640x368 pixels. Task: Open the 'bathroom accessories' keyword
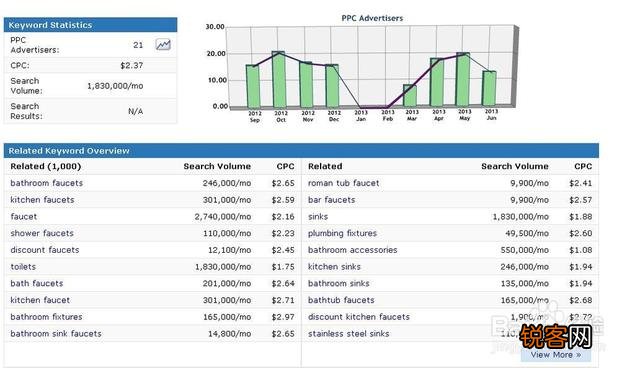click(353, 250)
